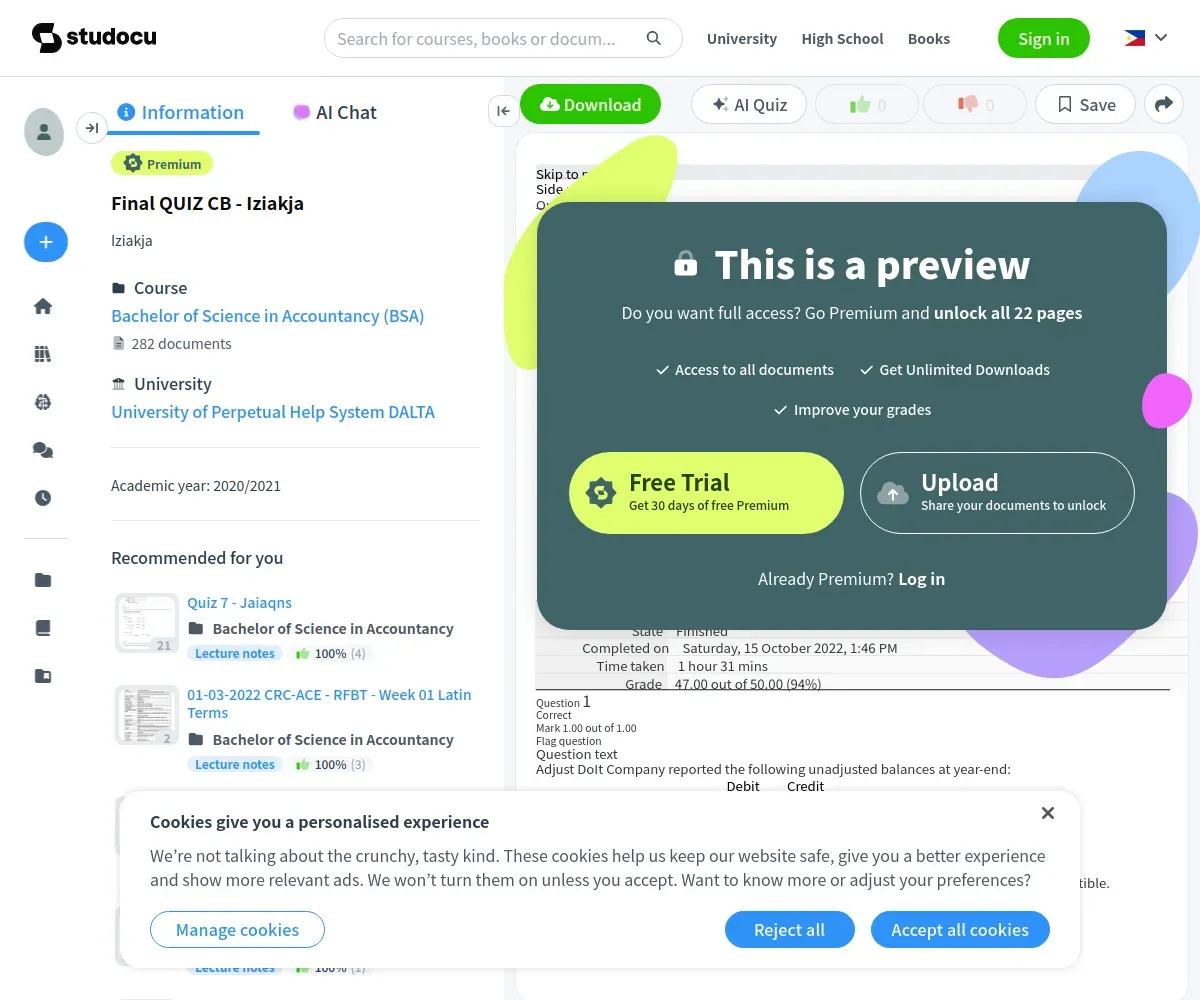This screenshot has height=1000, width=1200.
Task: Open the Home icon in sidebar
Action: point(43,306)
